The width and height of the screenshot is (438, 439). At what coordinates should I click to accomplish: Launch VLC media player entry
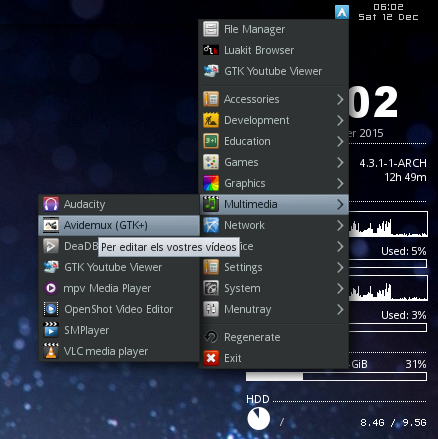(119, 351)
